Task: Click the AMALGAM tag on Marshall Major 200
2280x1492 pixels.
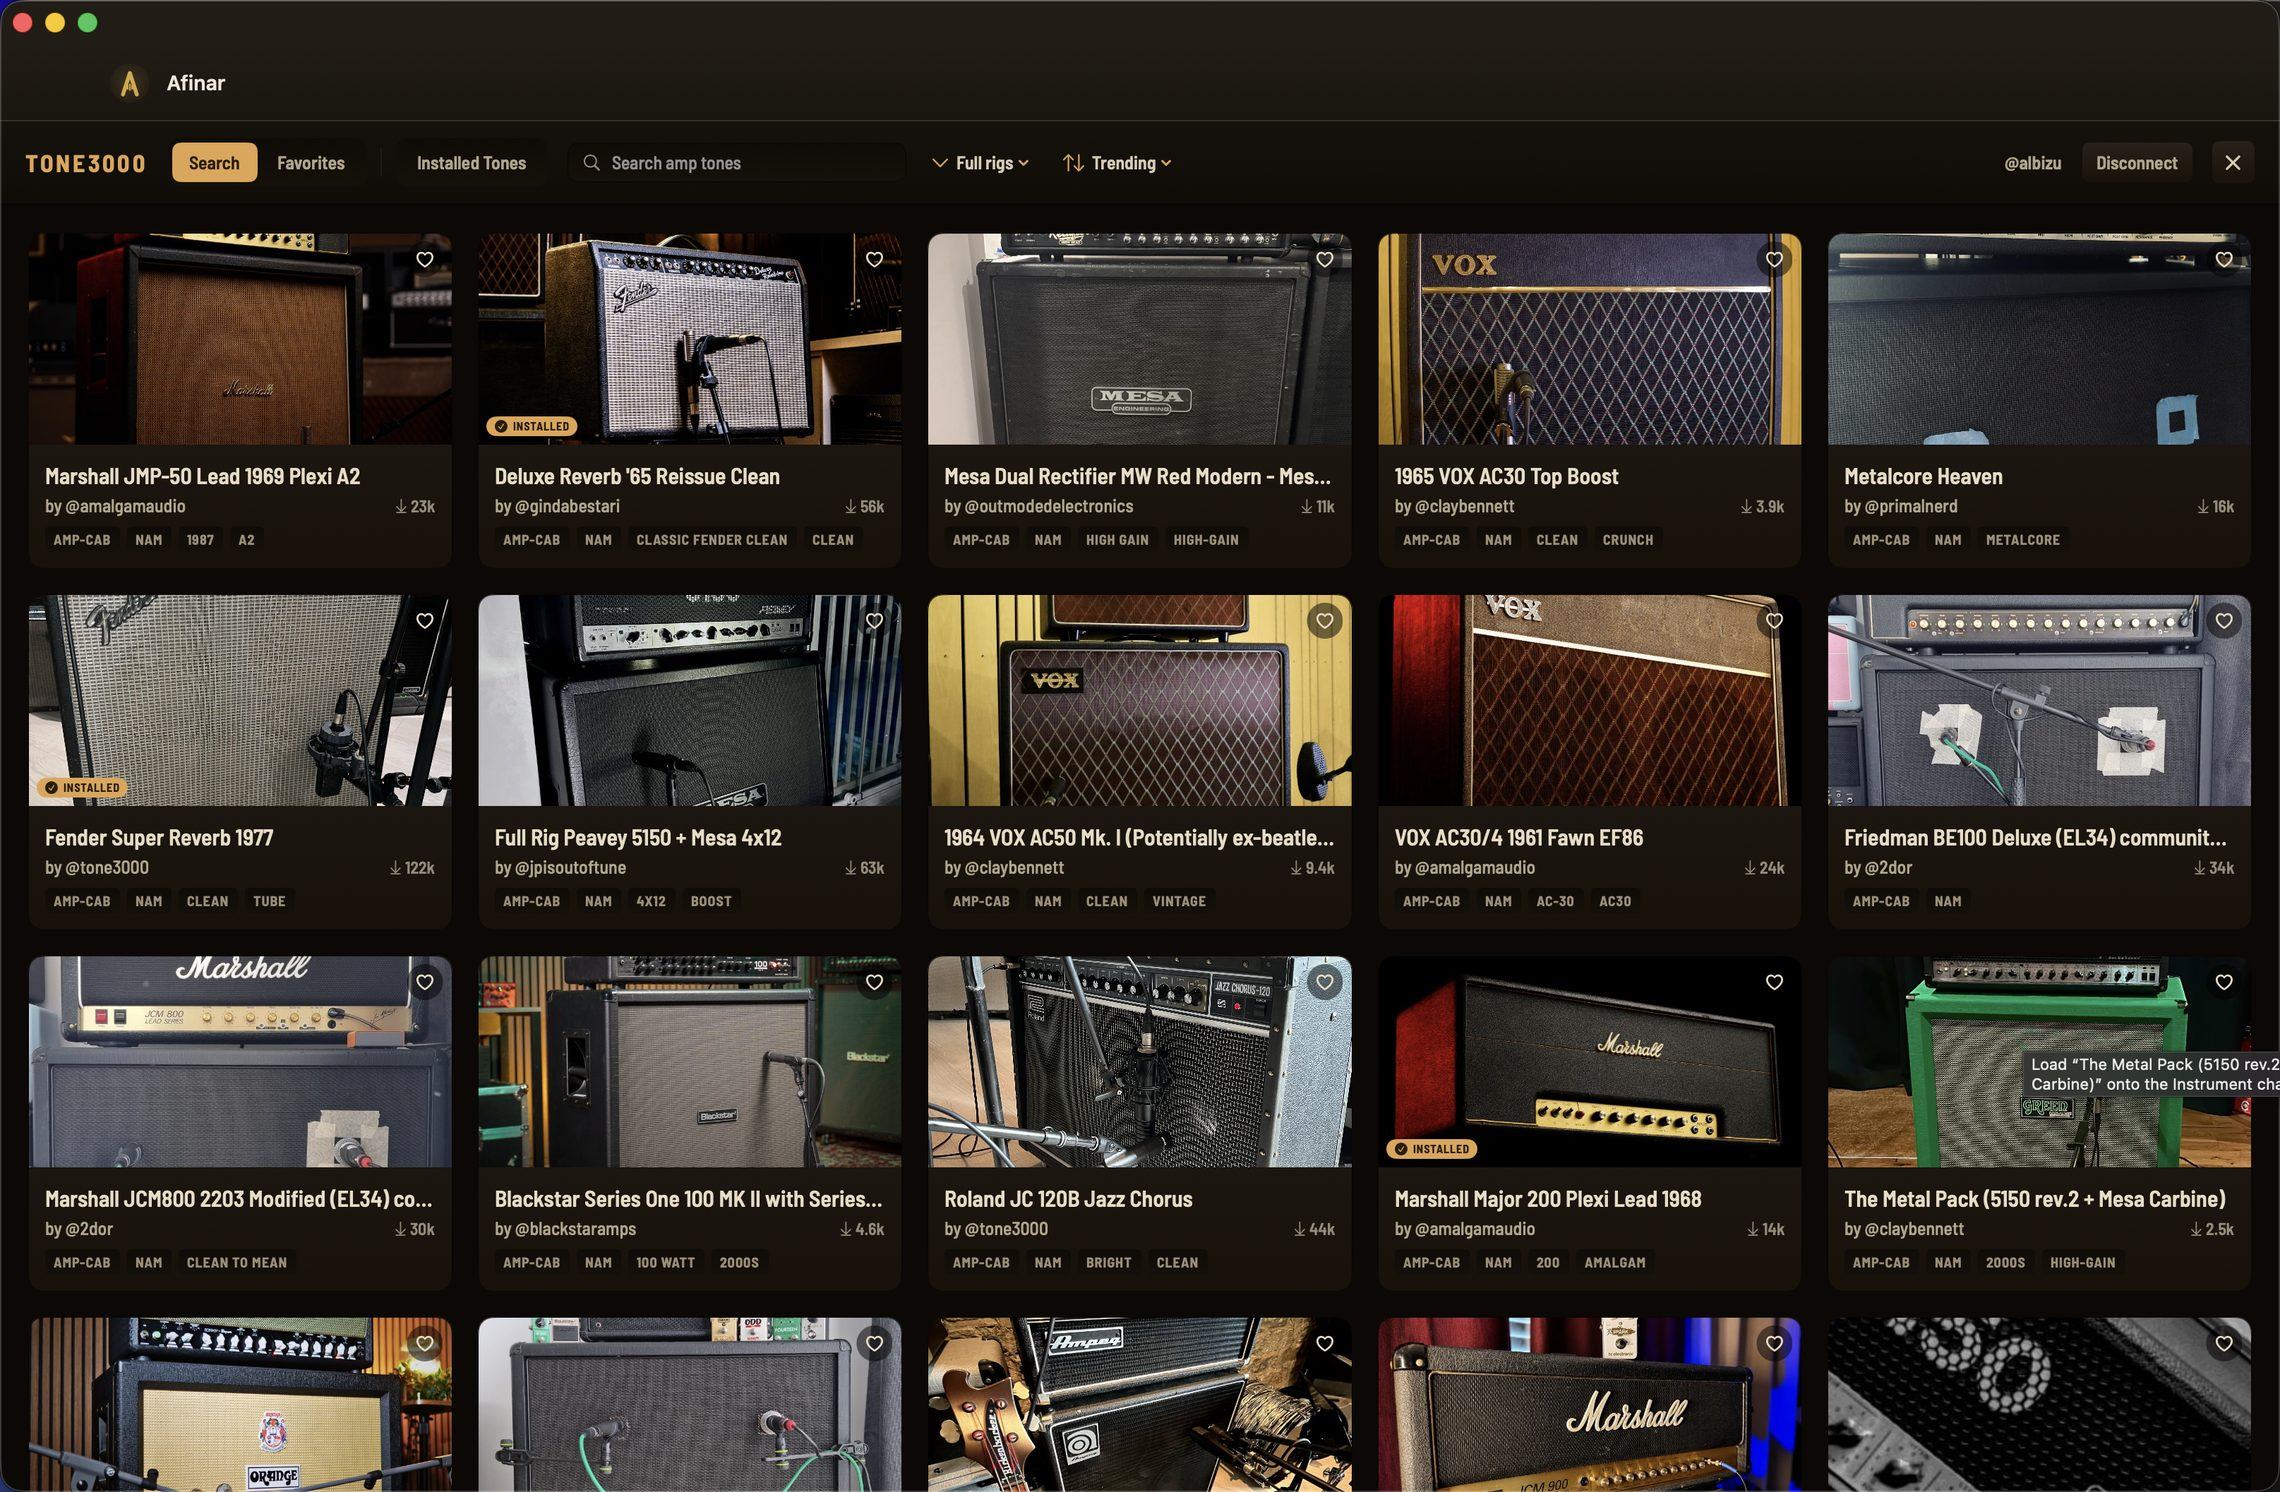Action: click(x=1614, y=1263)
